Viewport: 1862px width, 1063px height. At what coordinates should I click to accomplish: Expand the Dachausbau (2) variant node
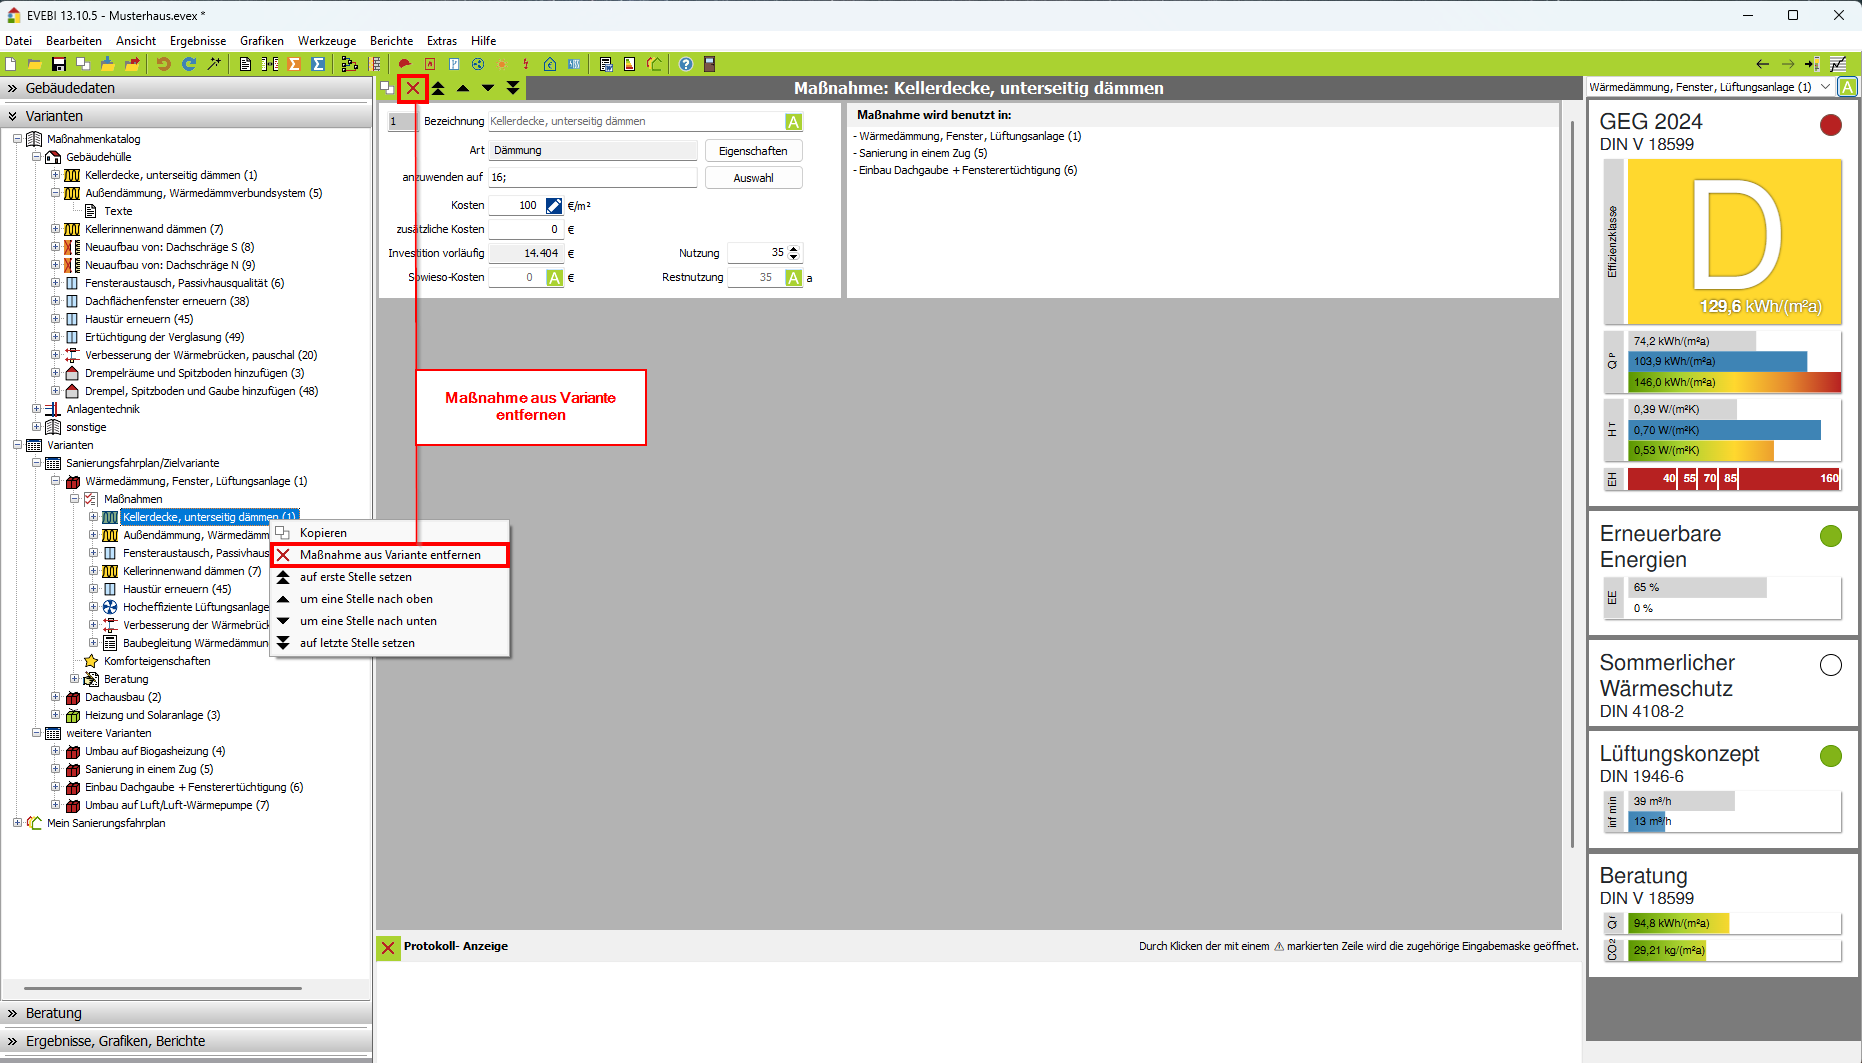56,697
